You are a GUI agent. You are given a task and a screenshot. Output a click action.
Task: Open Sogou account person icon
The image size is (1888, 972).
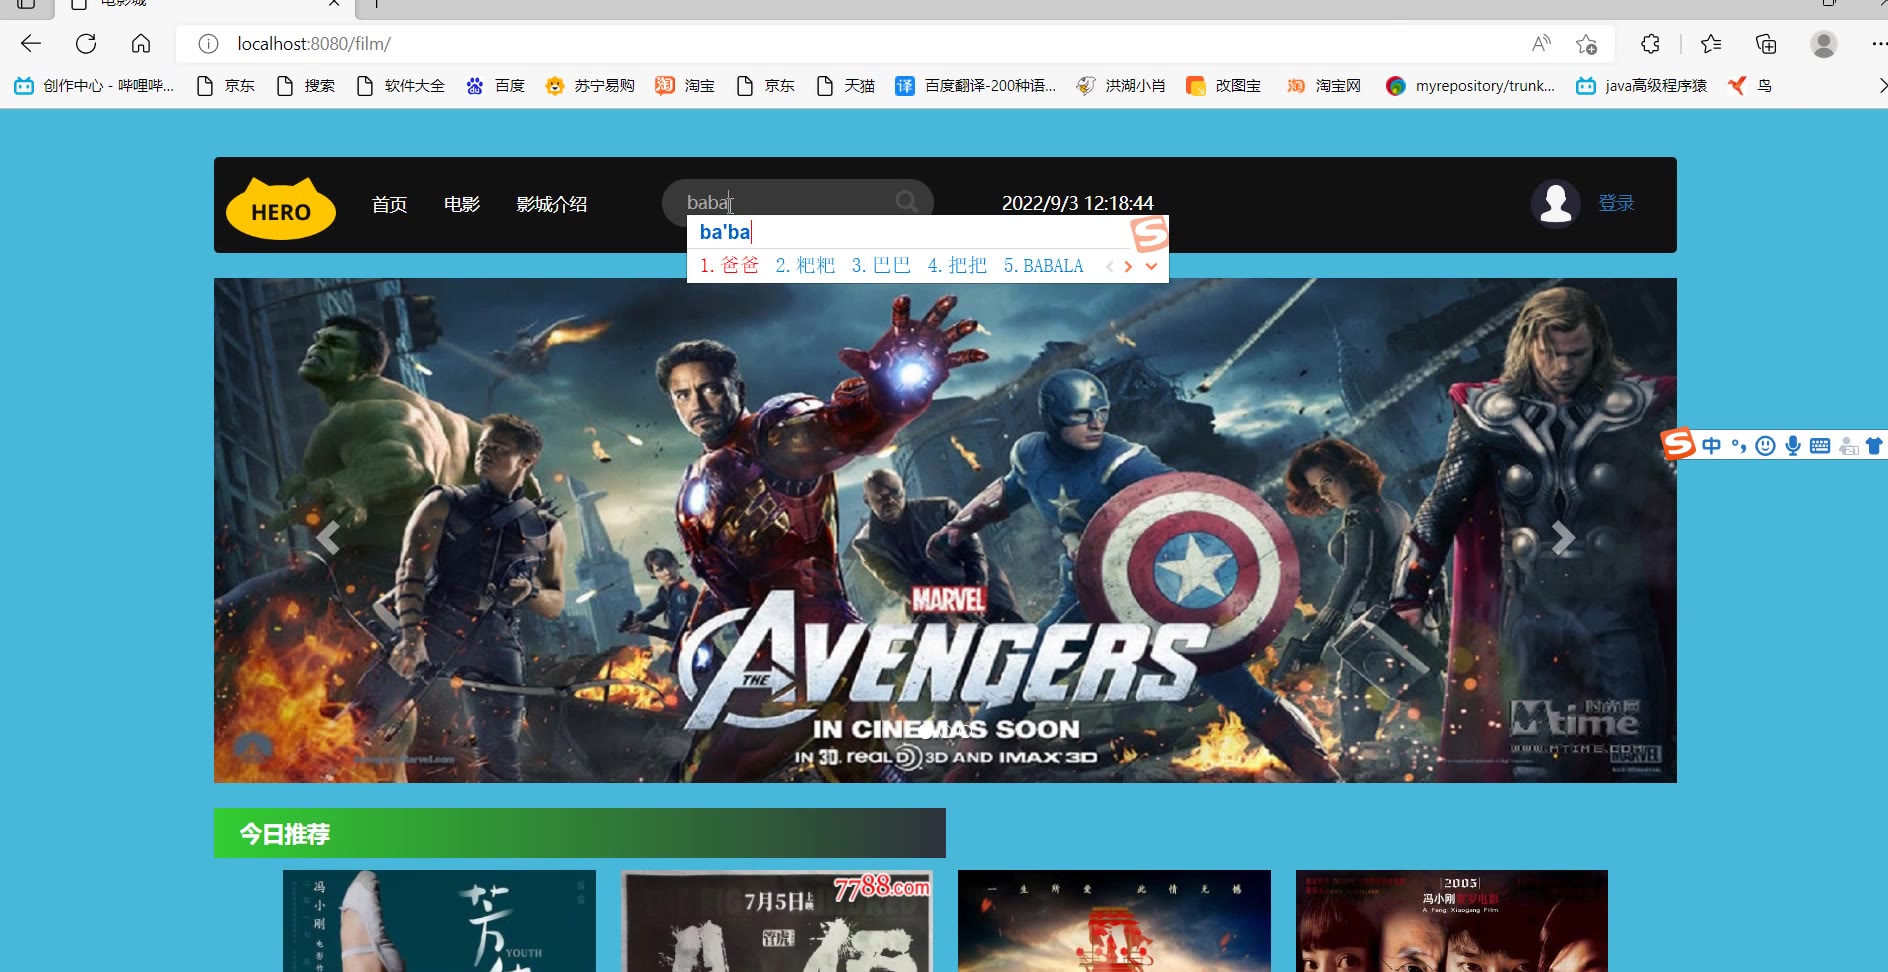click(1848, 445)
